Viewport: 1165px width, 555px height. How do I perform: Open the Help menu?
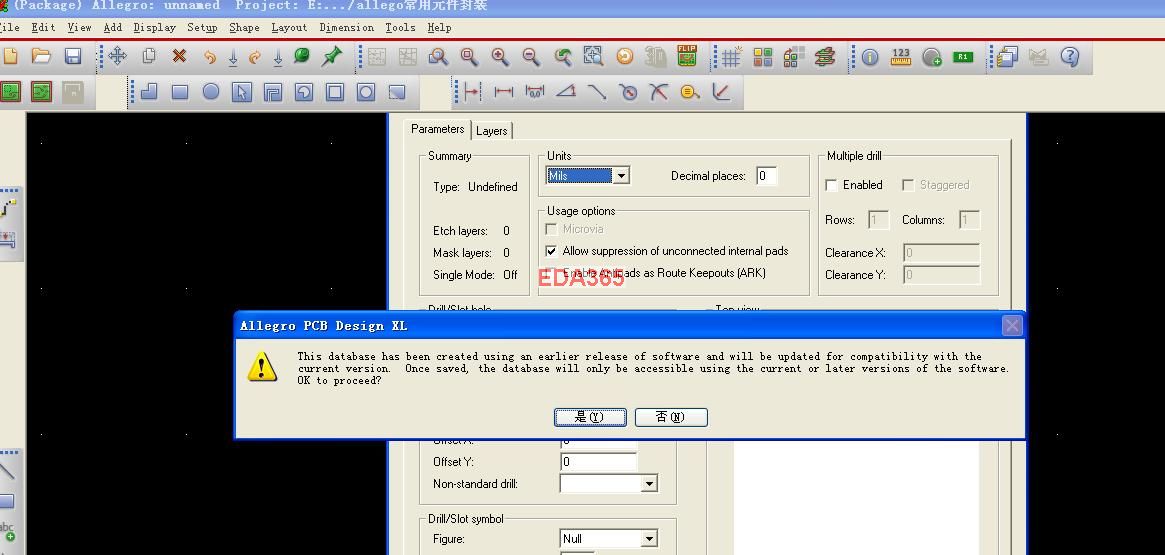click(x=439, y=27)
